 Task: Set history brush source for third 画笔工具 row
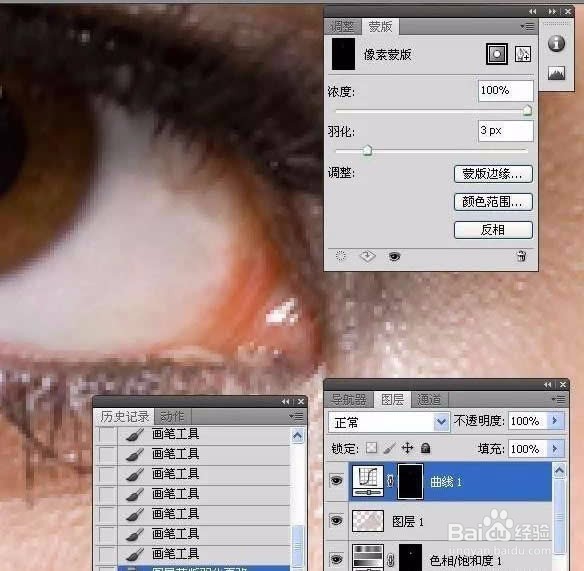click(107, 474)
